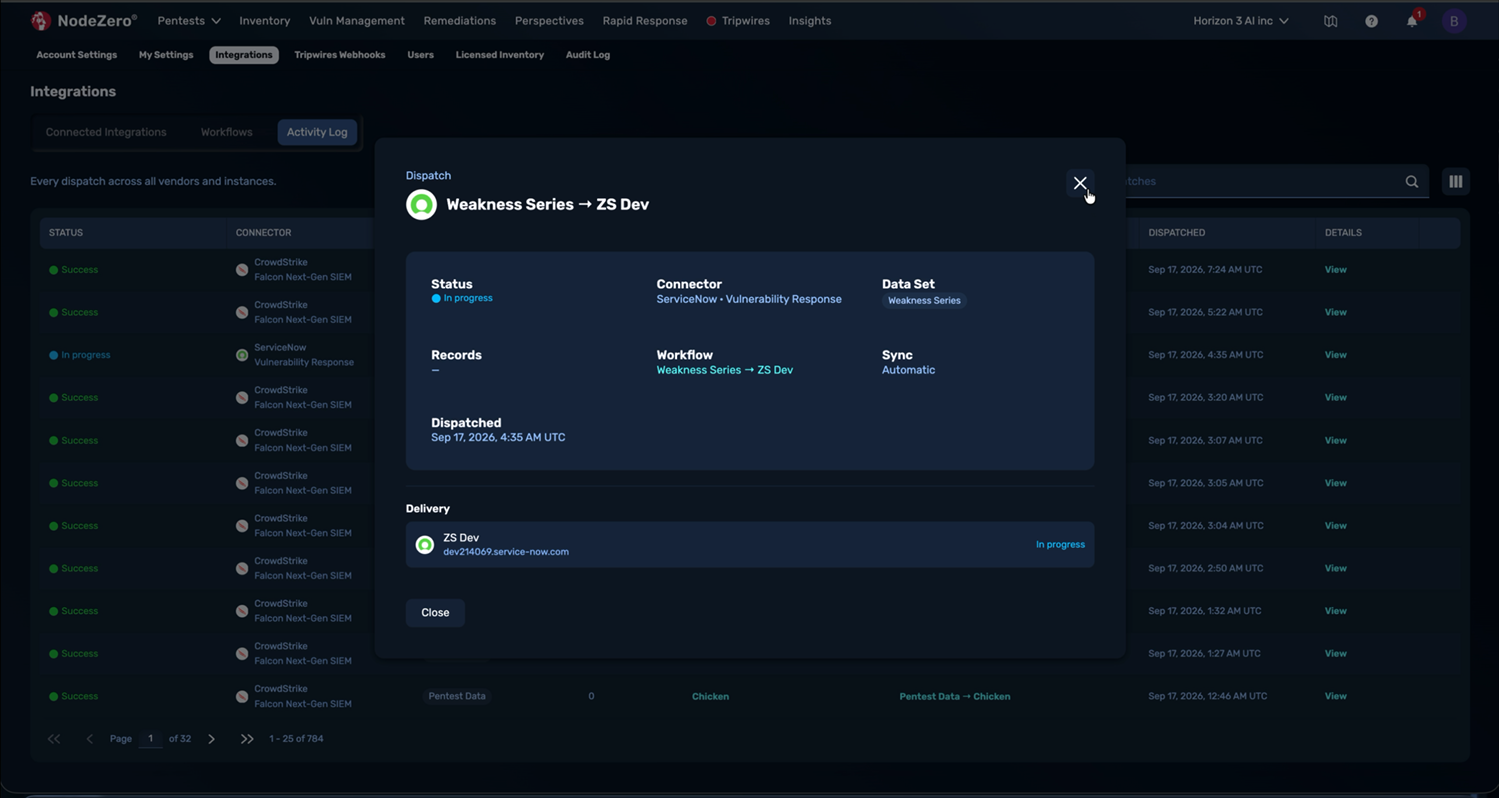Open the Audit Log tab
Image resolution: width=1499 pixels, height=798 pixels.
[x=588, y=55]
